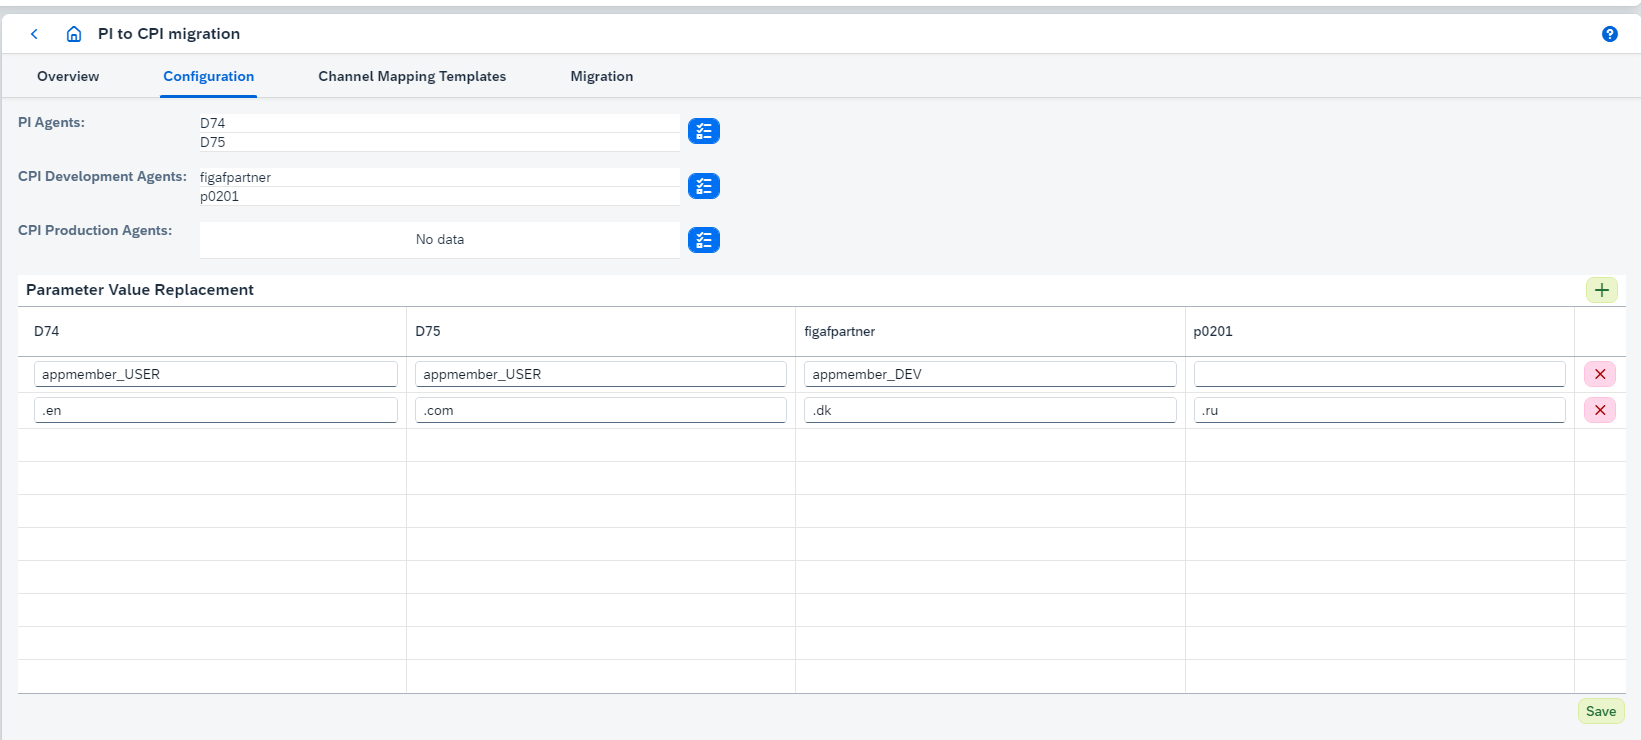Edit the .dk value field

[990, 410]
